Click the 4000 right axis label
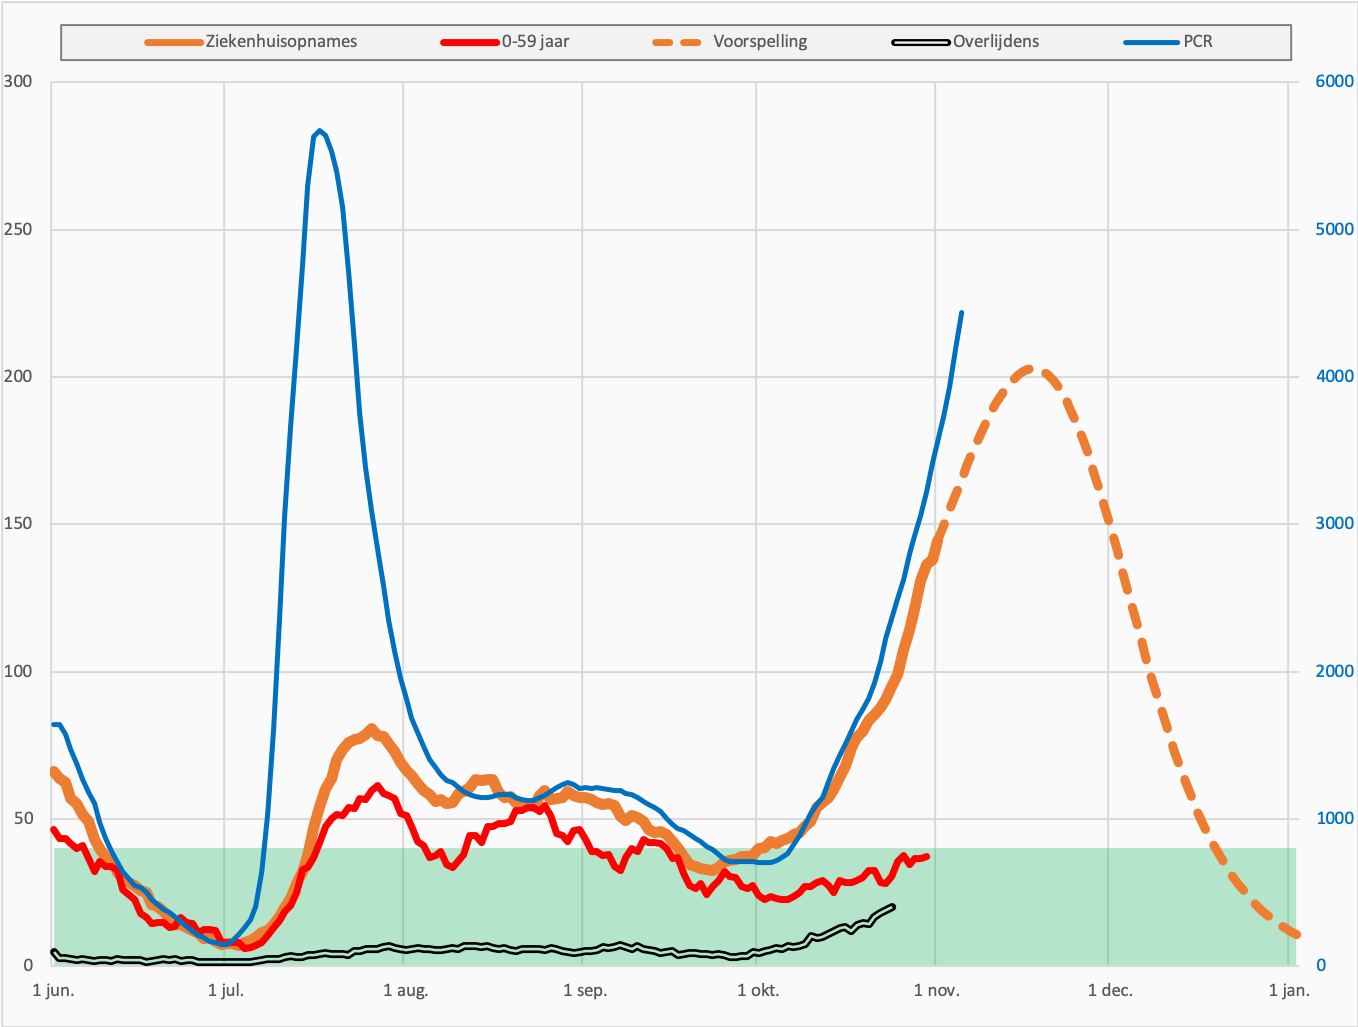 click(x=1335, y=377)
